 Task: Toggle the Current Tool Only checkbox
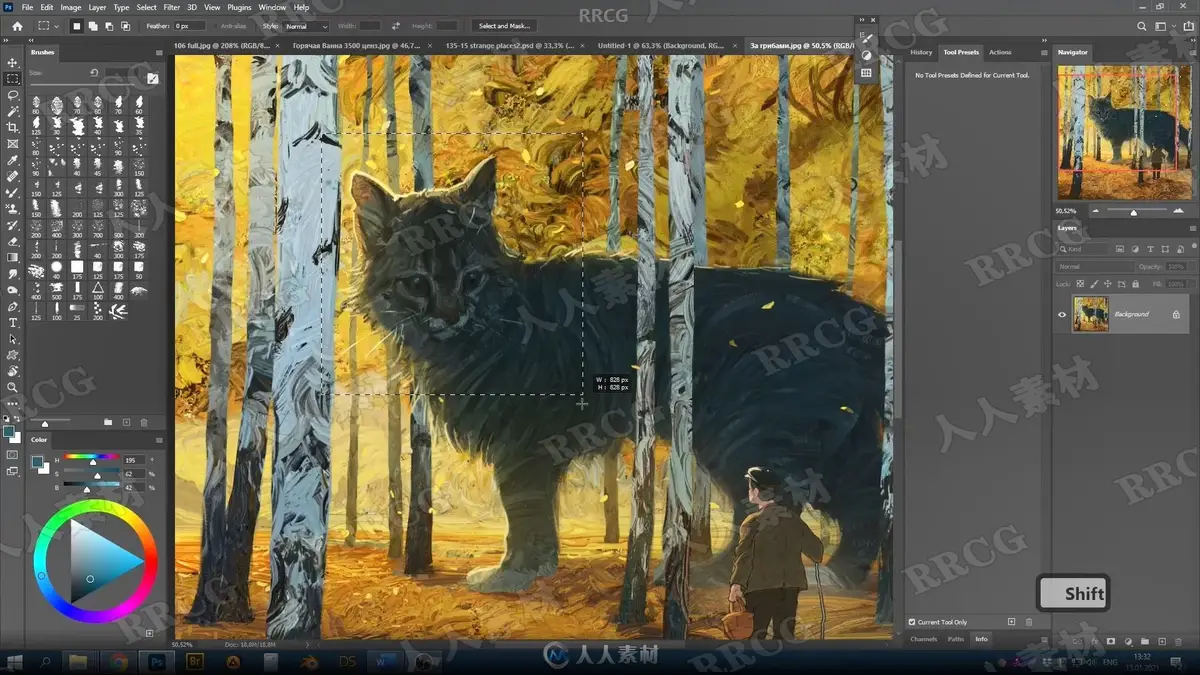912,622
